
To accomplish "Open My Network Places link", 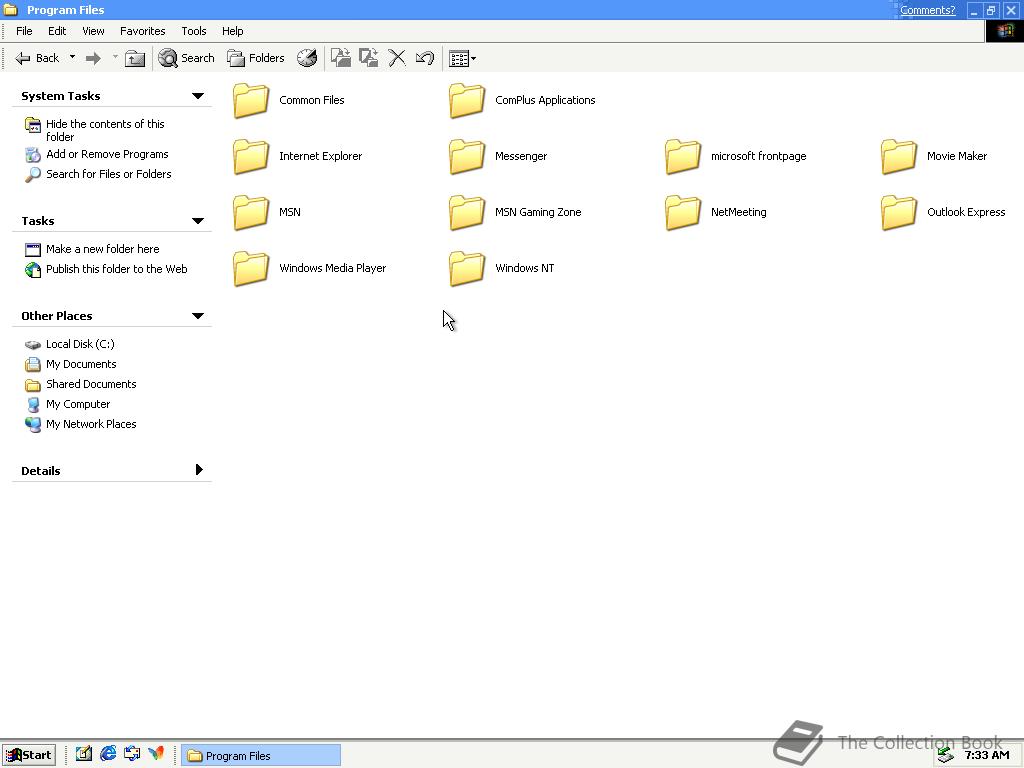I will 80,424.
